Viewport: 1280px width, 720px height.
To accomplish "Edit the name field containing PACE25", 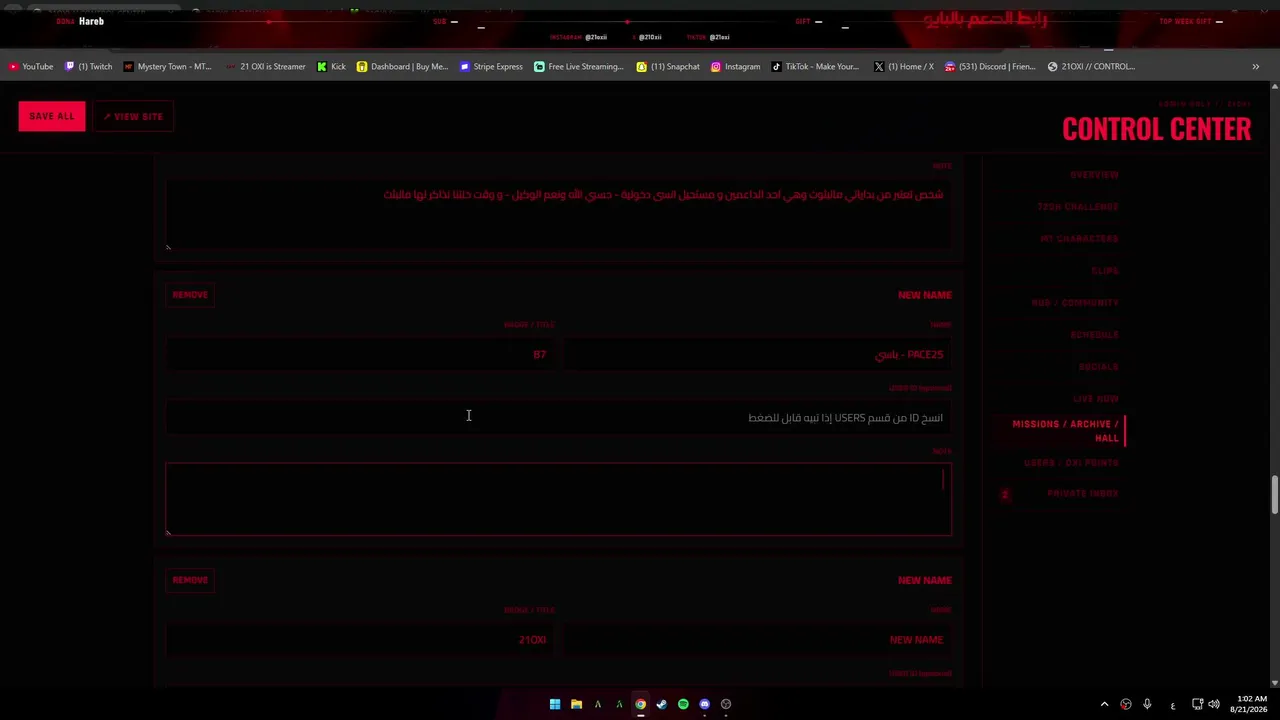I will coord(756,355).
